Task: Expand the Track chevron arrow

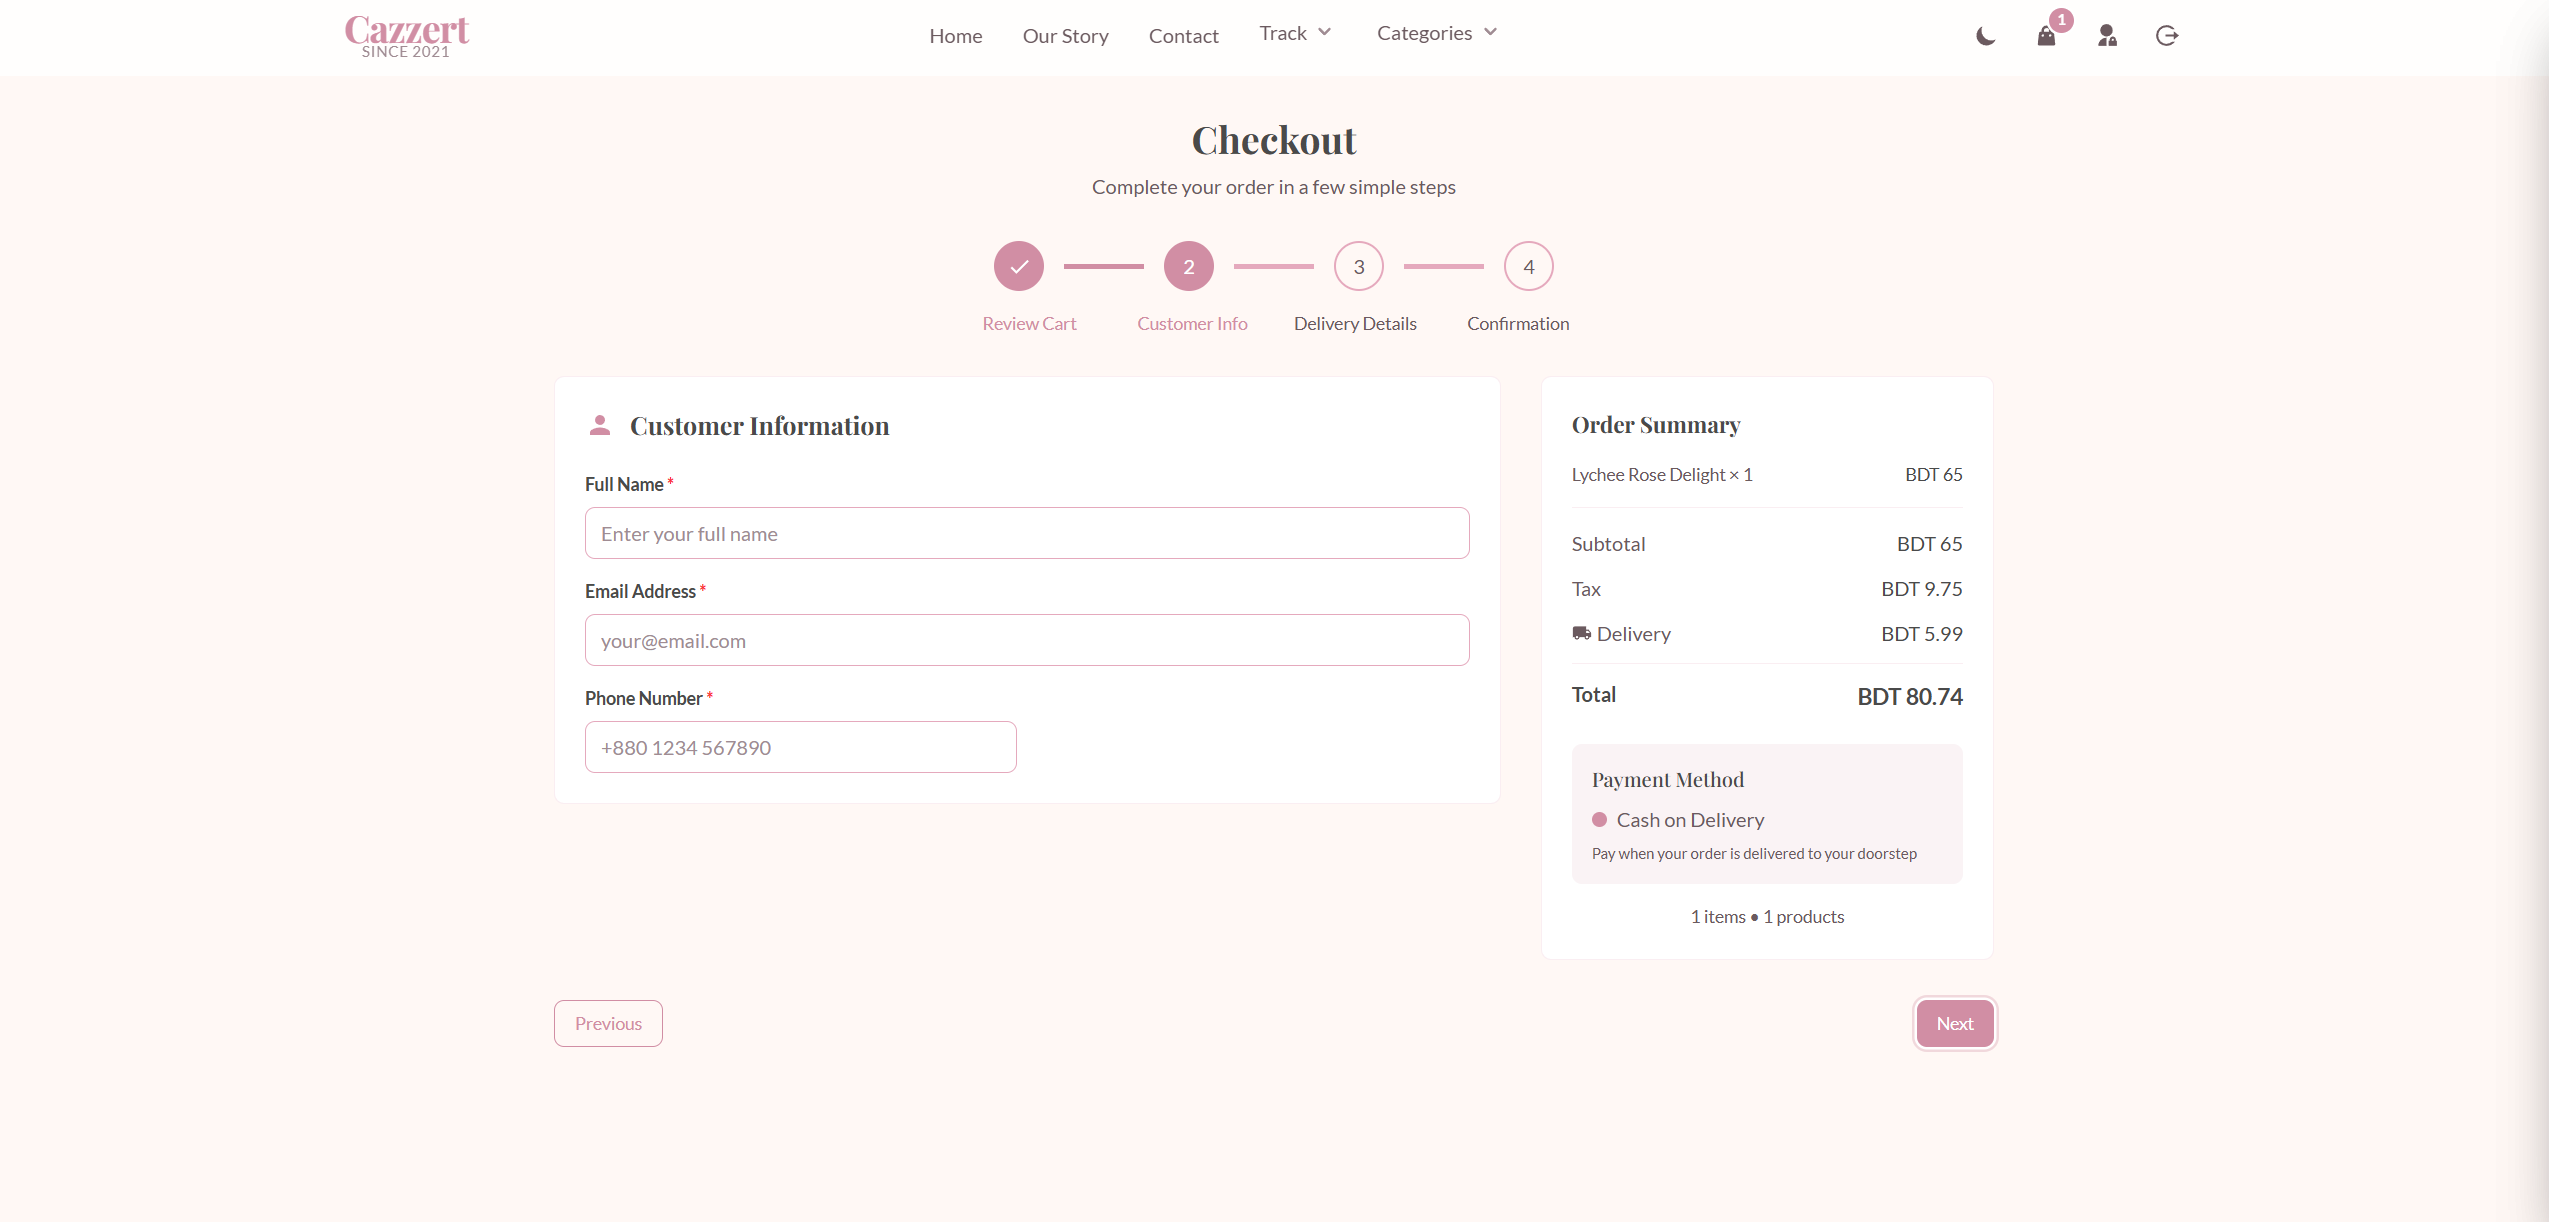Action: click(1324, 32)
